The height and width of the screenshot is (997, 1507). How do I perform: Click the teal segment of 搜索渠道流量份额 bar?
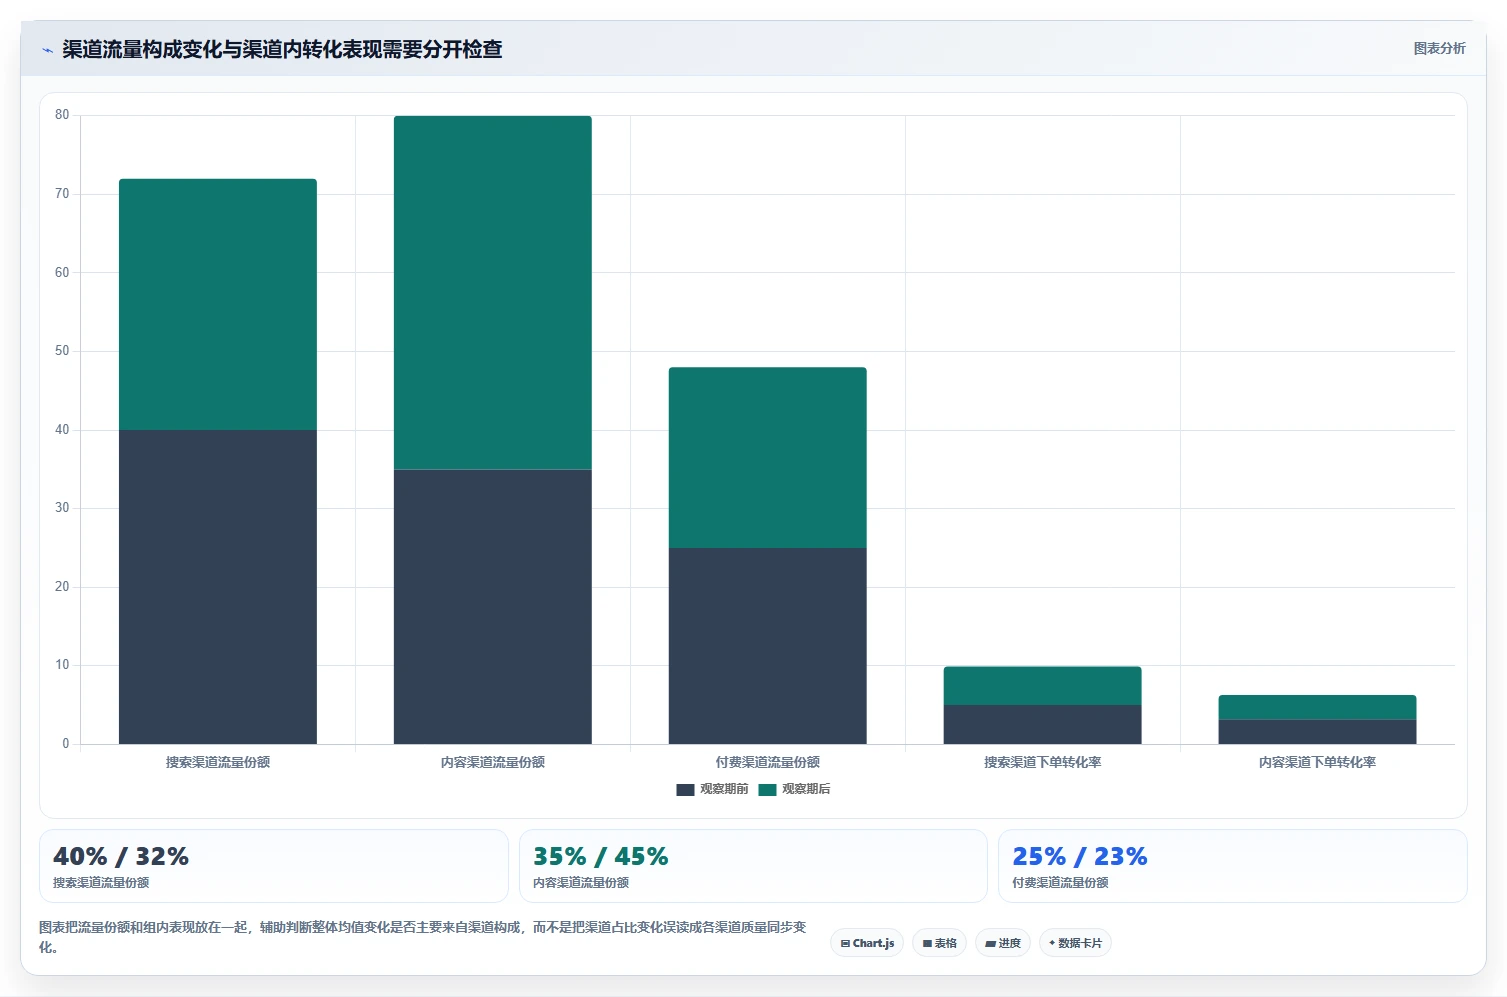tap(218, 305)
